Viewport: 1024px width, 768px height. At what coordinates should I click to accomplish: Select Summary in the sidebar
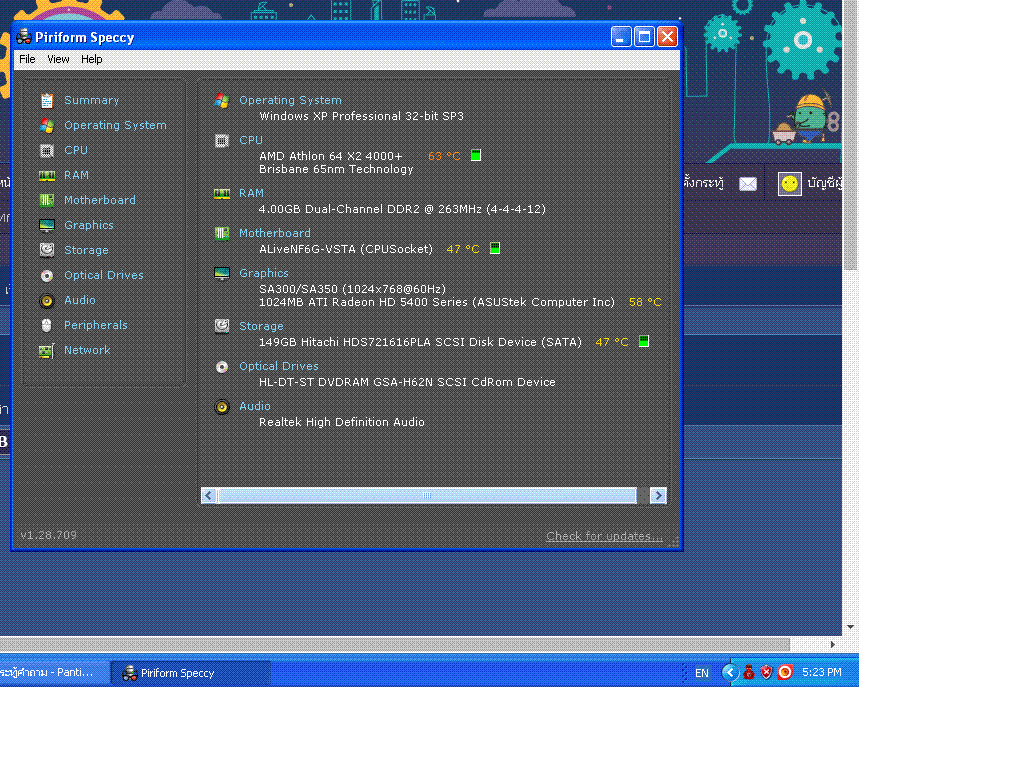tap(91, 101)
